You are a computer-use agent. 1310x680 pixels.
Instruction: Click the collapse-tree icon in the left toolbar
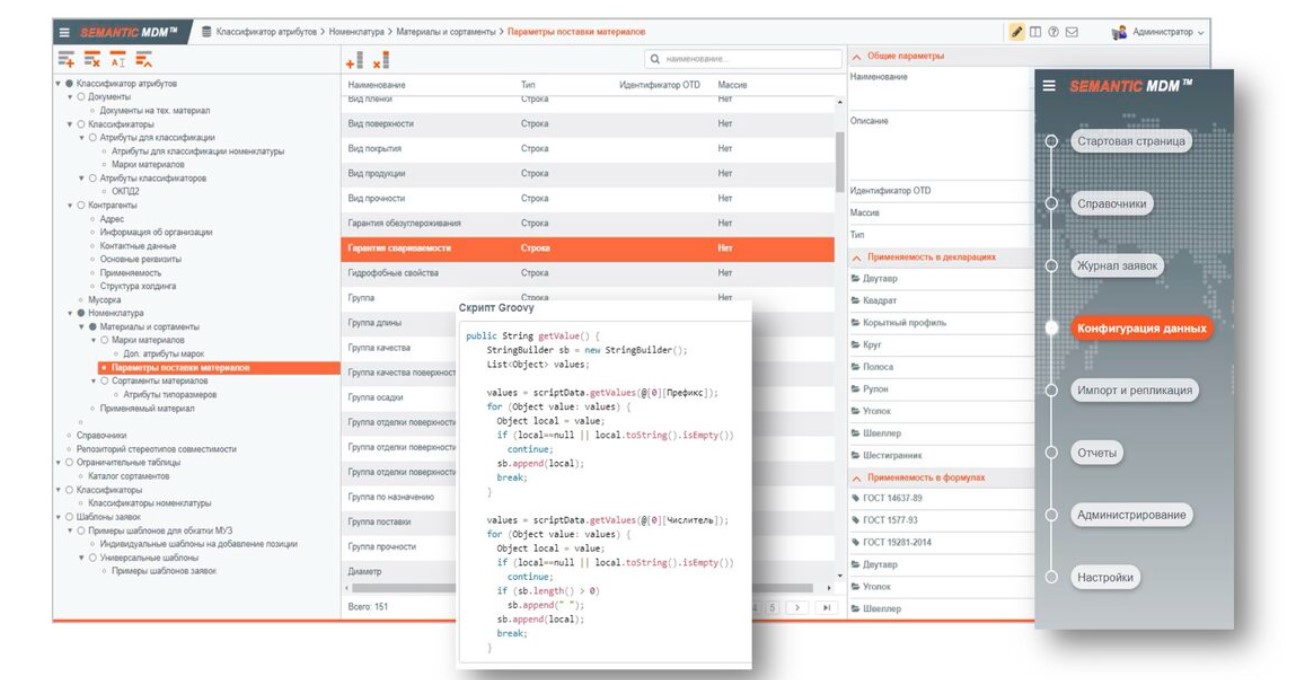144,59
